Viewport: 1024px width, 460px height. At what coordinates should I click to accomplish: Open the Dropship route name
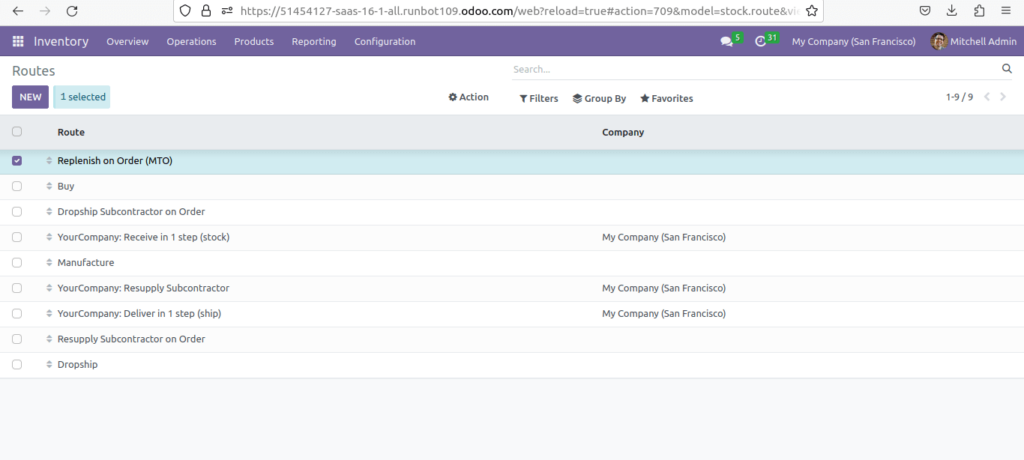point(77,365)
